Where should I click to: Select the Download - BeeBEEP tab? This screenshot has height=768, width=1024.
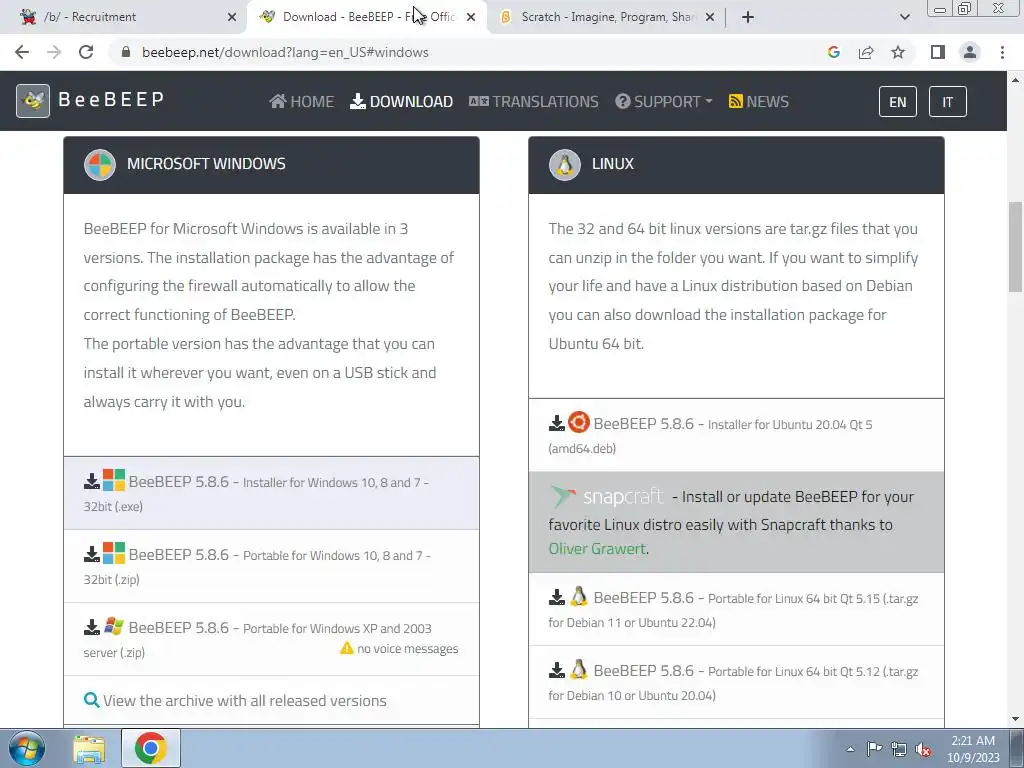coord(366,17)
